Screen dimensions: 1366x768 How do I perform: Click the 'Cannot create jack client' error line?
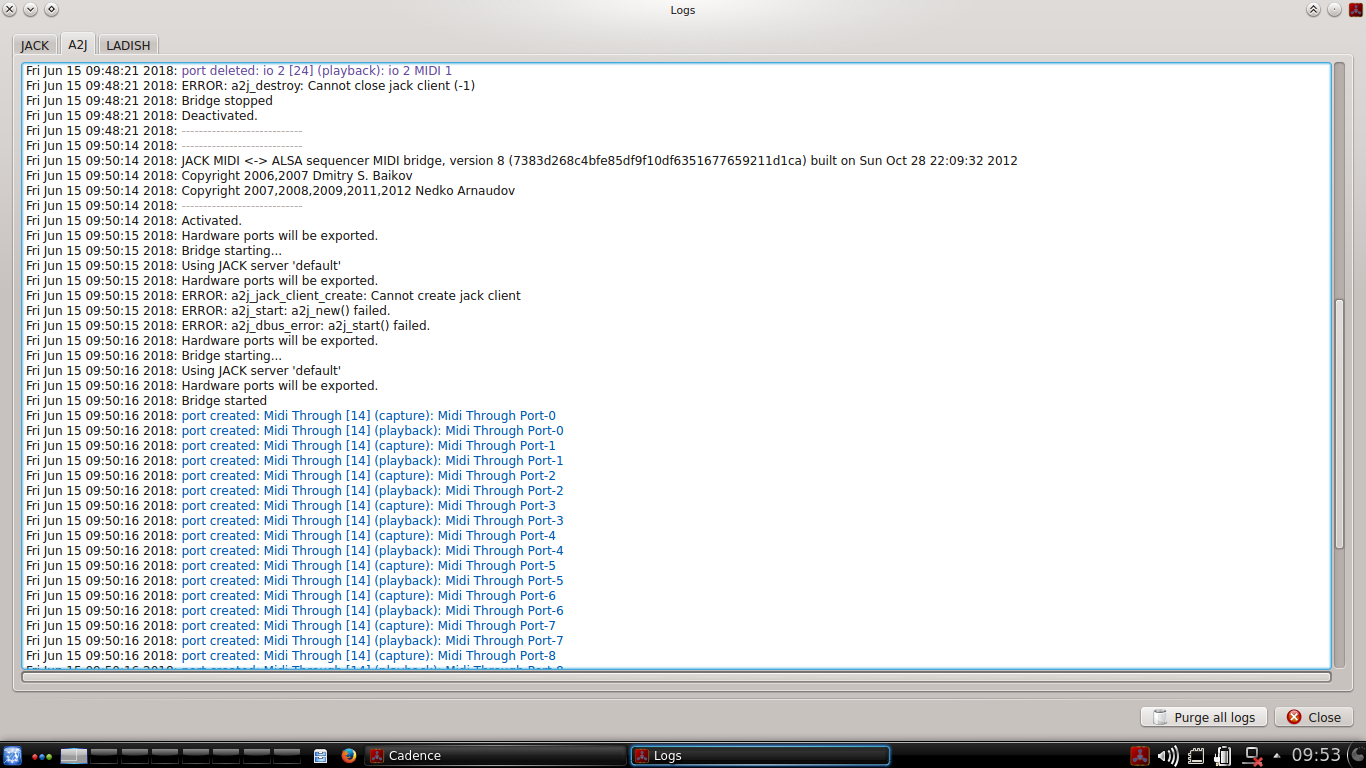(273, 296)
